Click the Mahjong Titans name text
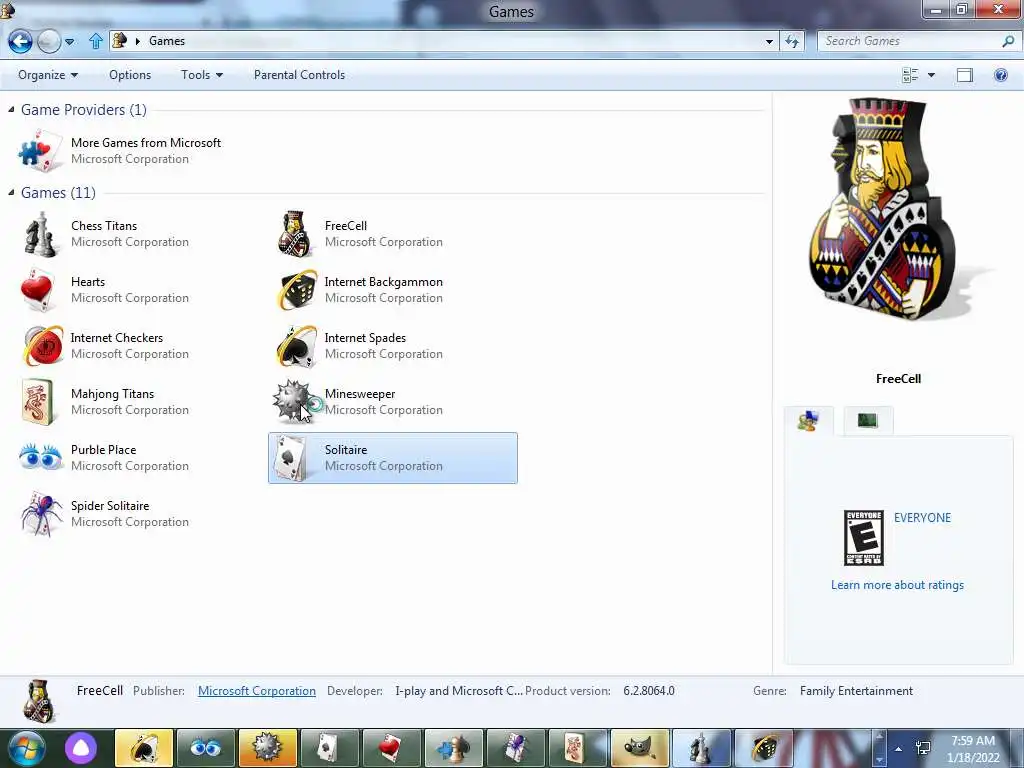This screenshot has height=768, width=1024. 112,394
